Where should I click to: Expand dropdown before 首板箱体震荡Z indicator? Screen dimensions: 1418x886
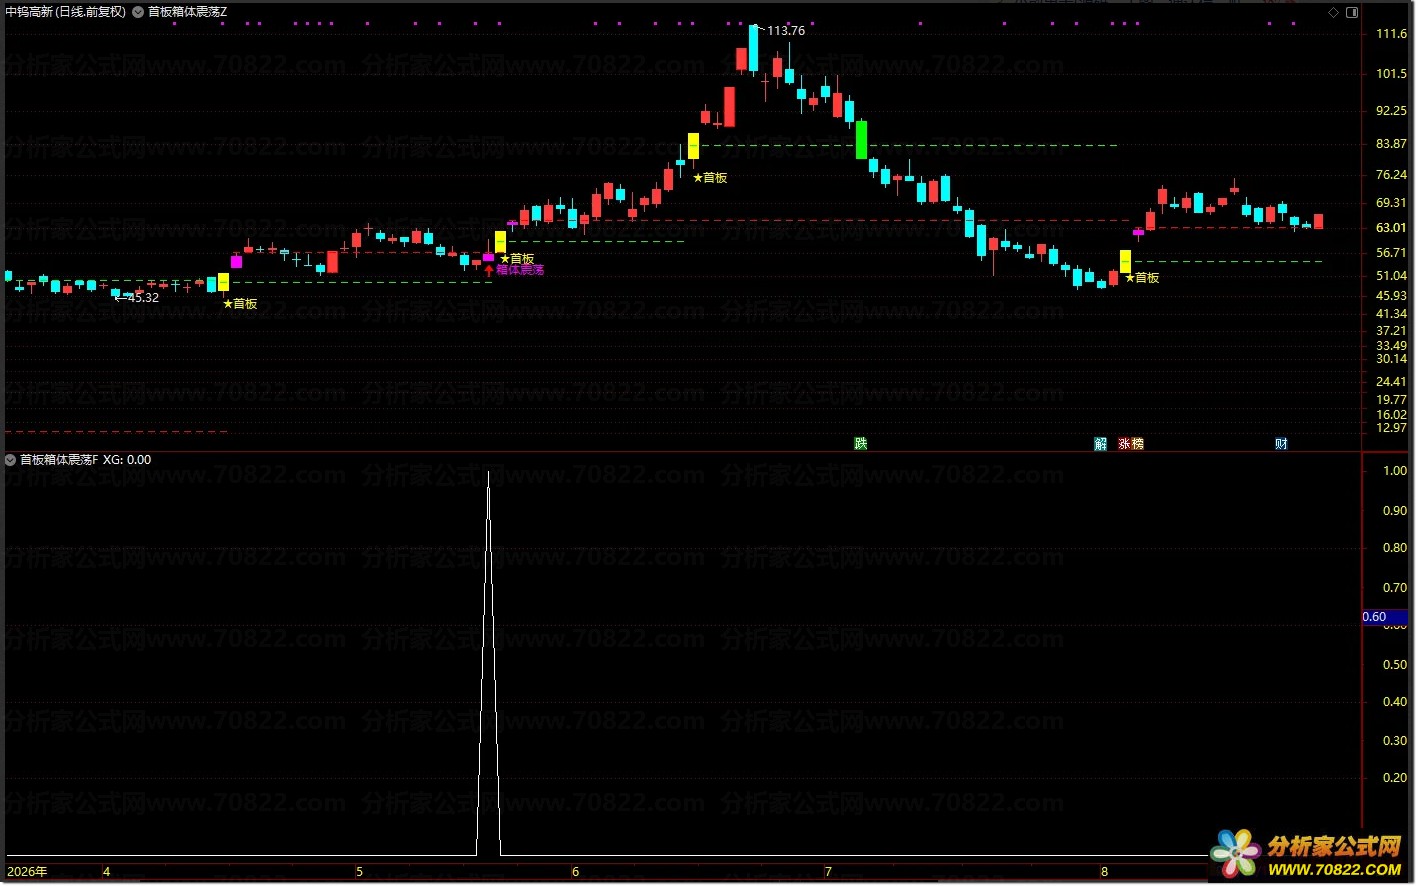(138, 12)
